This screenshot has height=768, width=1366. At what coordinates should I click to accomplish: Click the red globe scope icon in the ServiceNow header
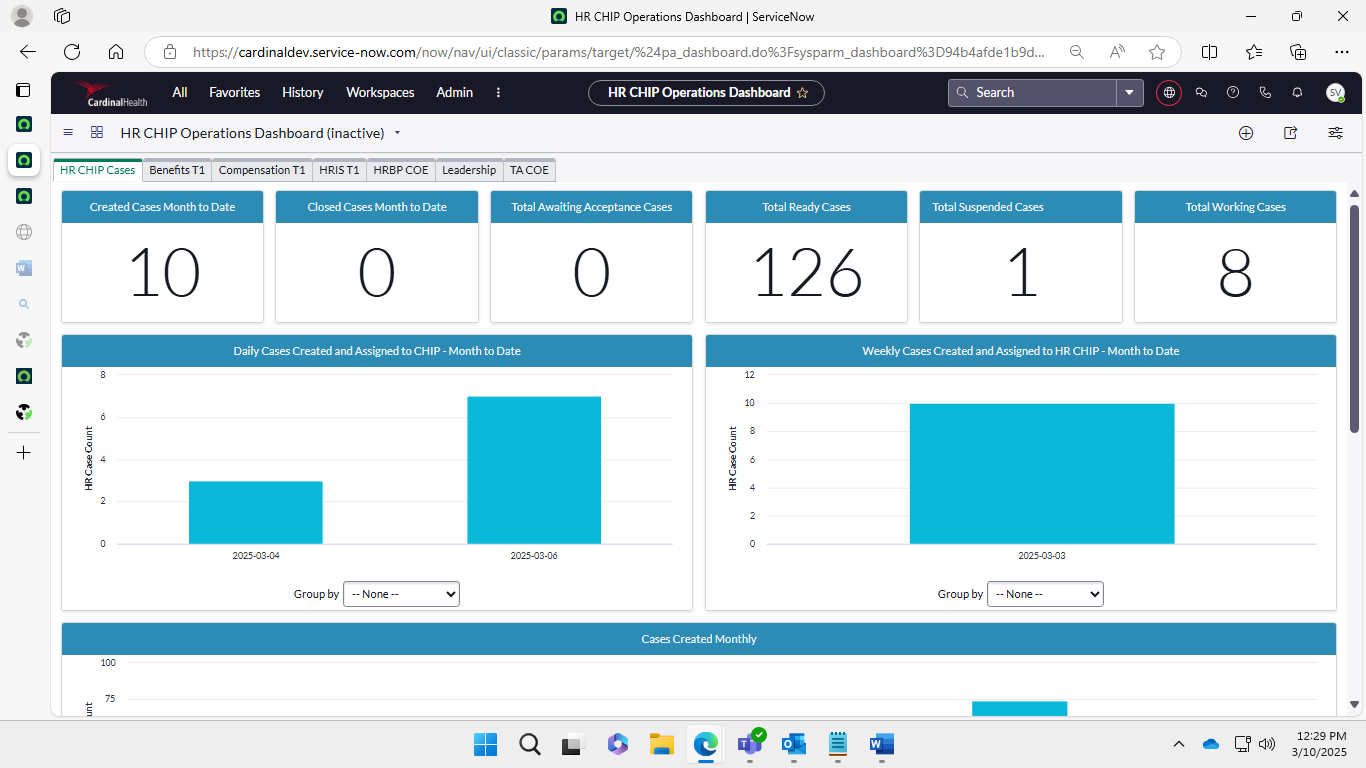(1169, 92)
